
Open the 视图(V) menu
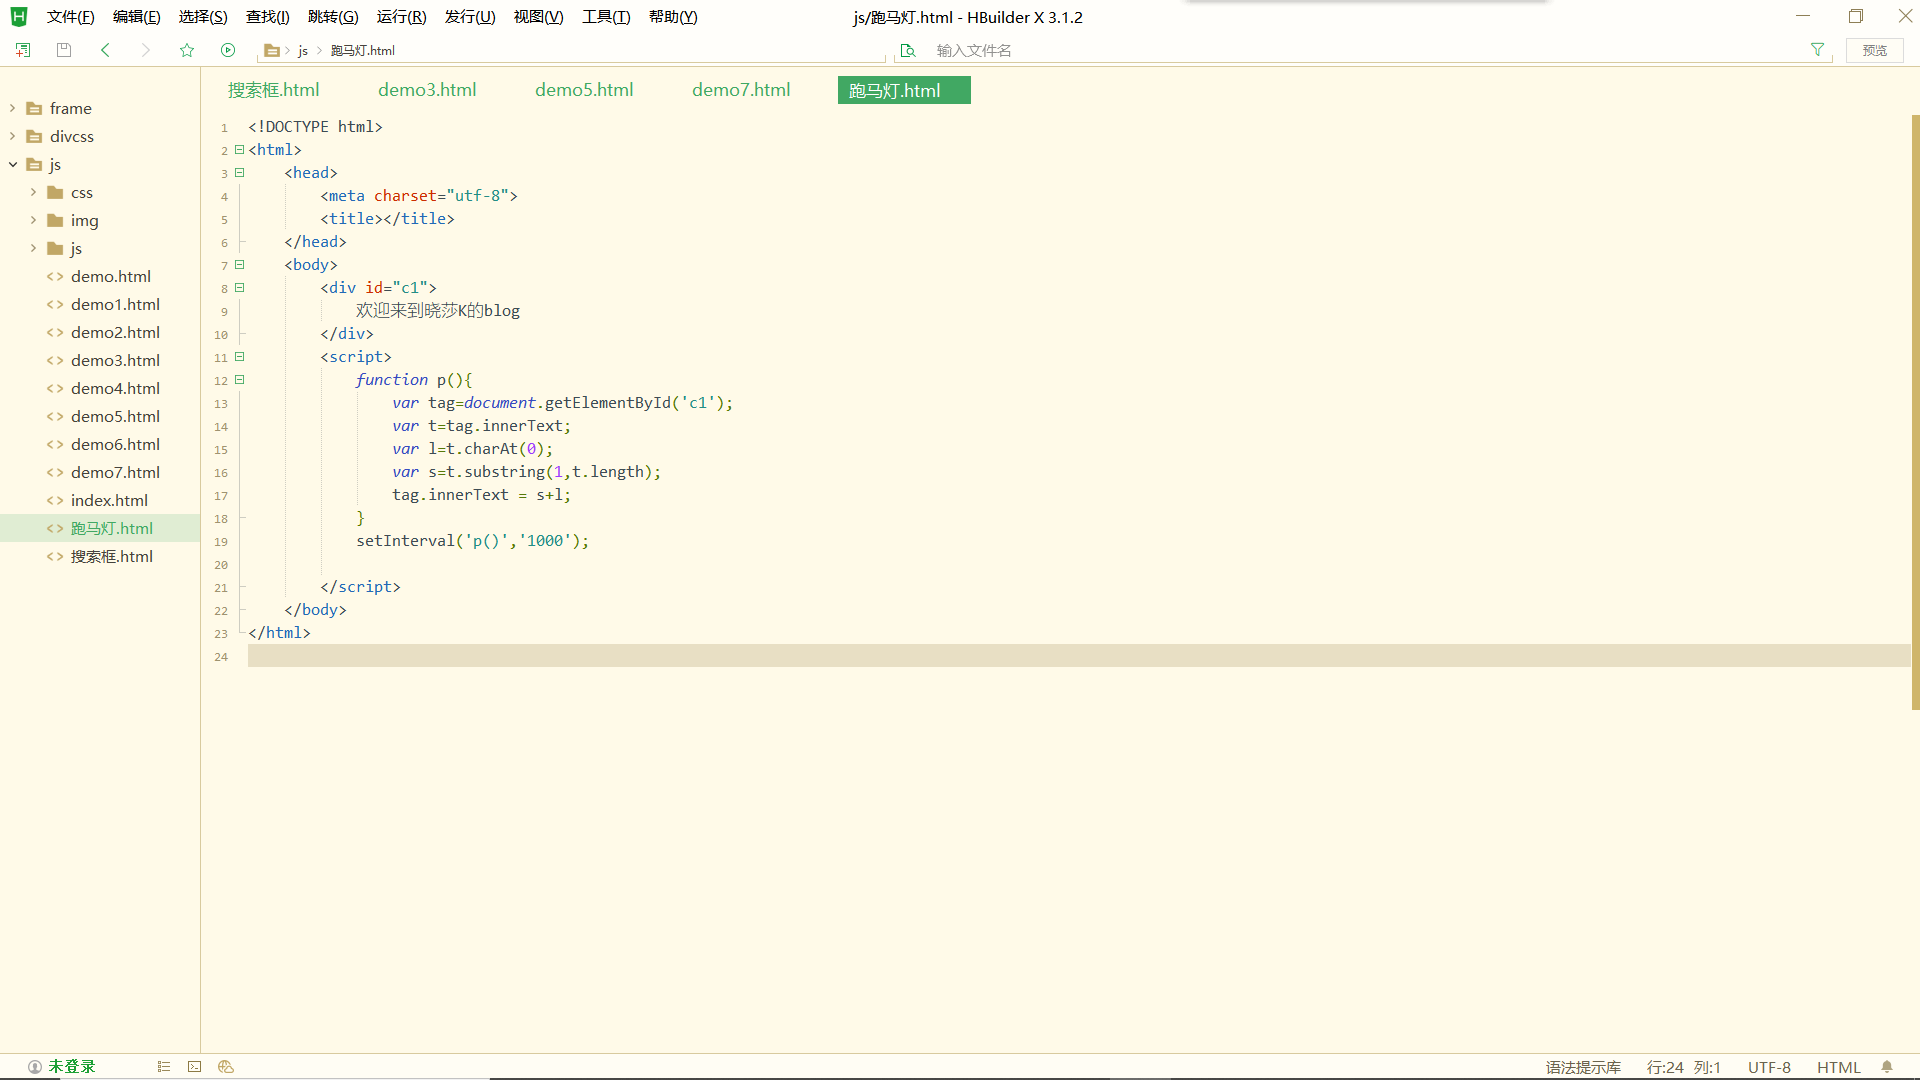(539, 17)
